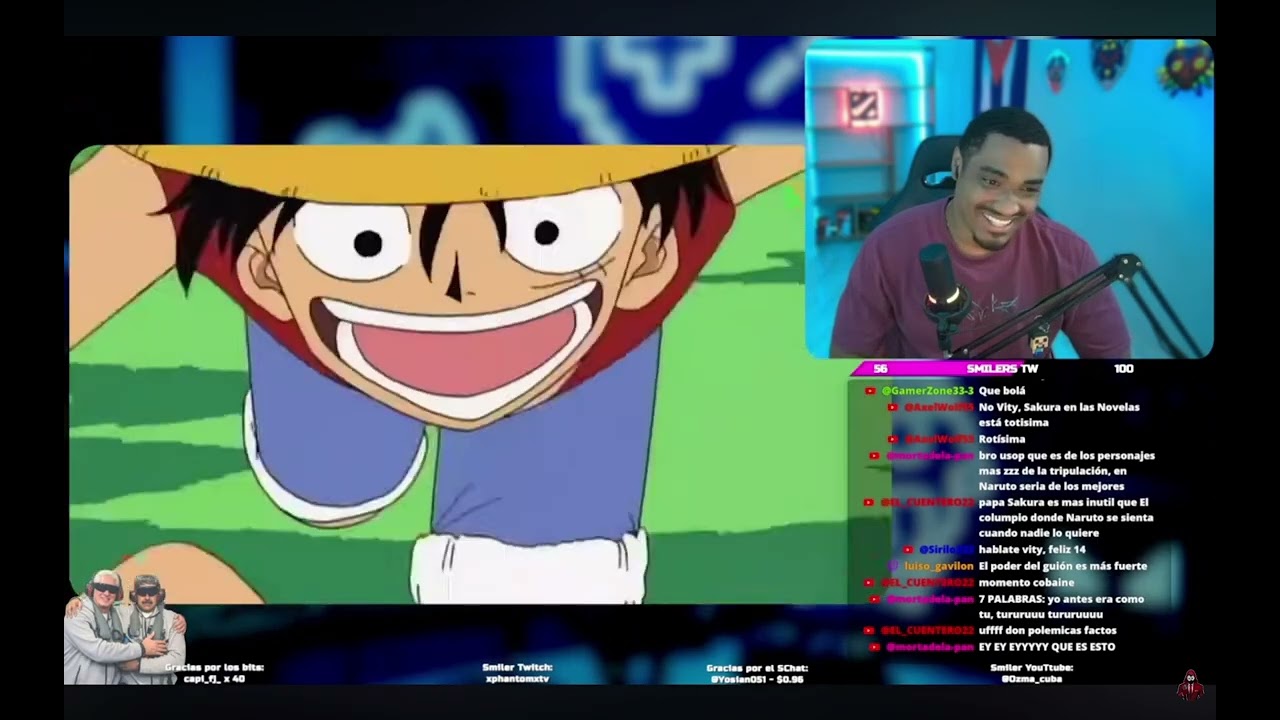
Task: Click the anime video with straw hat character
Action: click(437, 374)
